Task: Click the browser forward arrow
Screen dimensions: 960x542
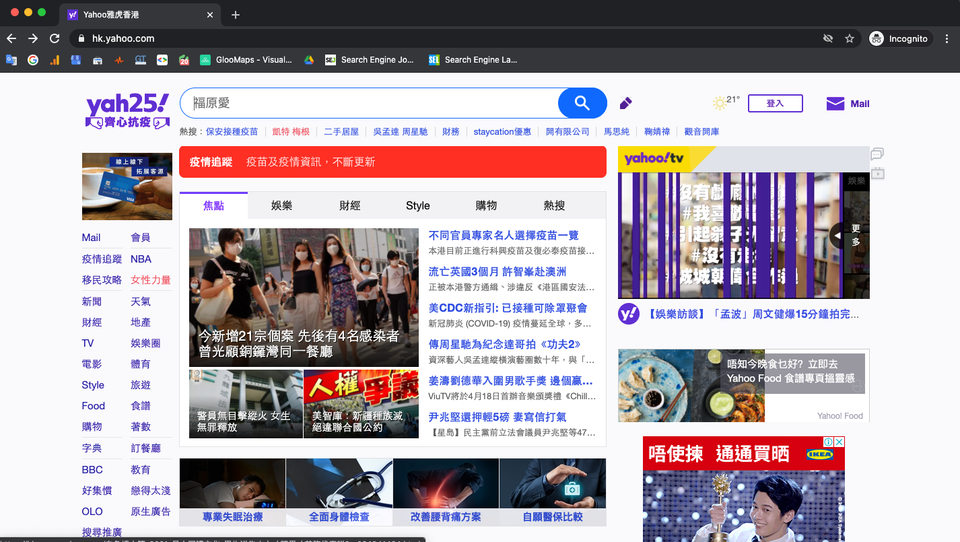Action: [x=33, y=39]
